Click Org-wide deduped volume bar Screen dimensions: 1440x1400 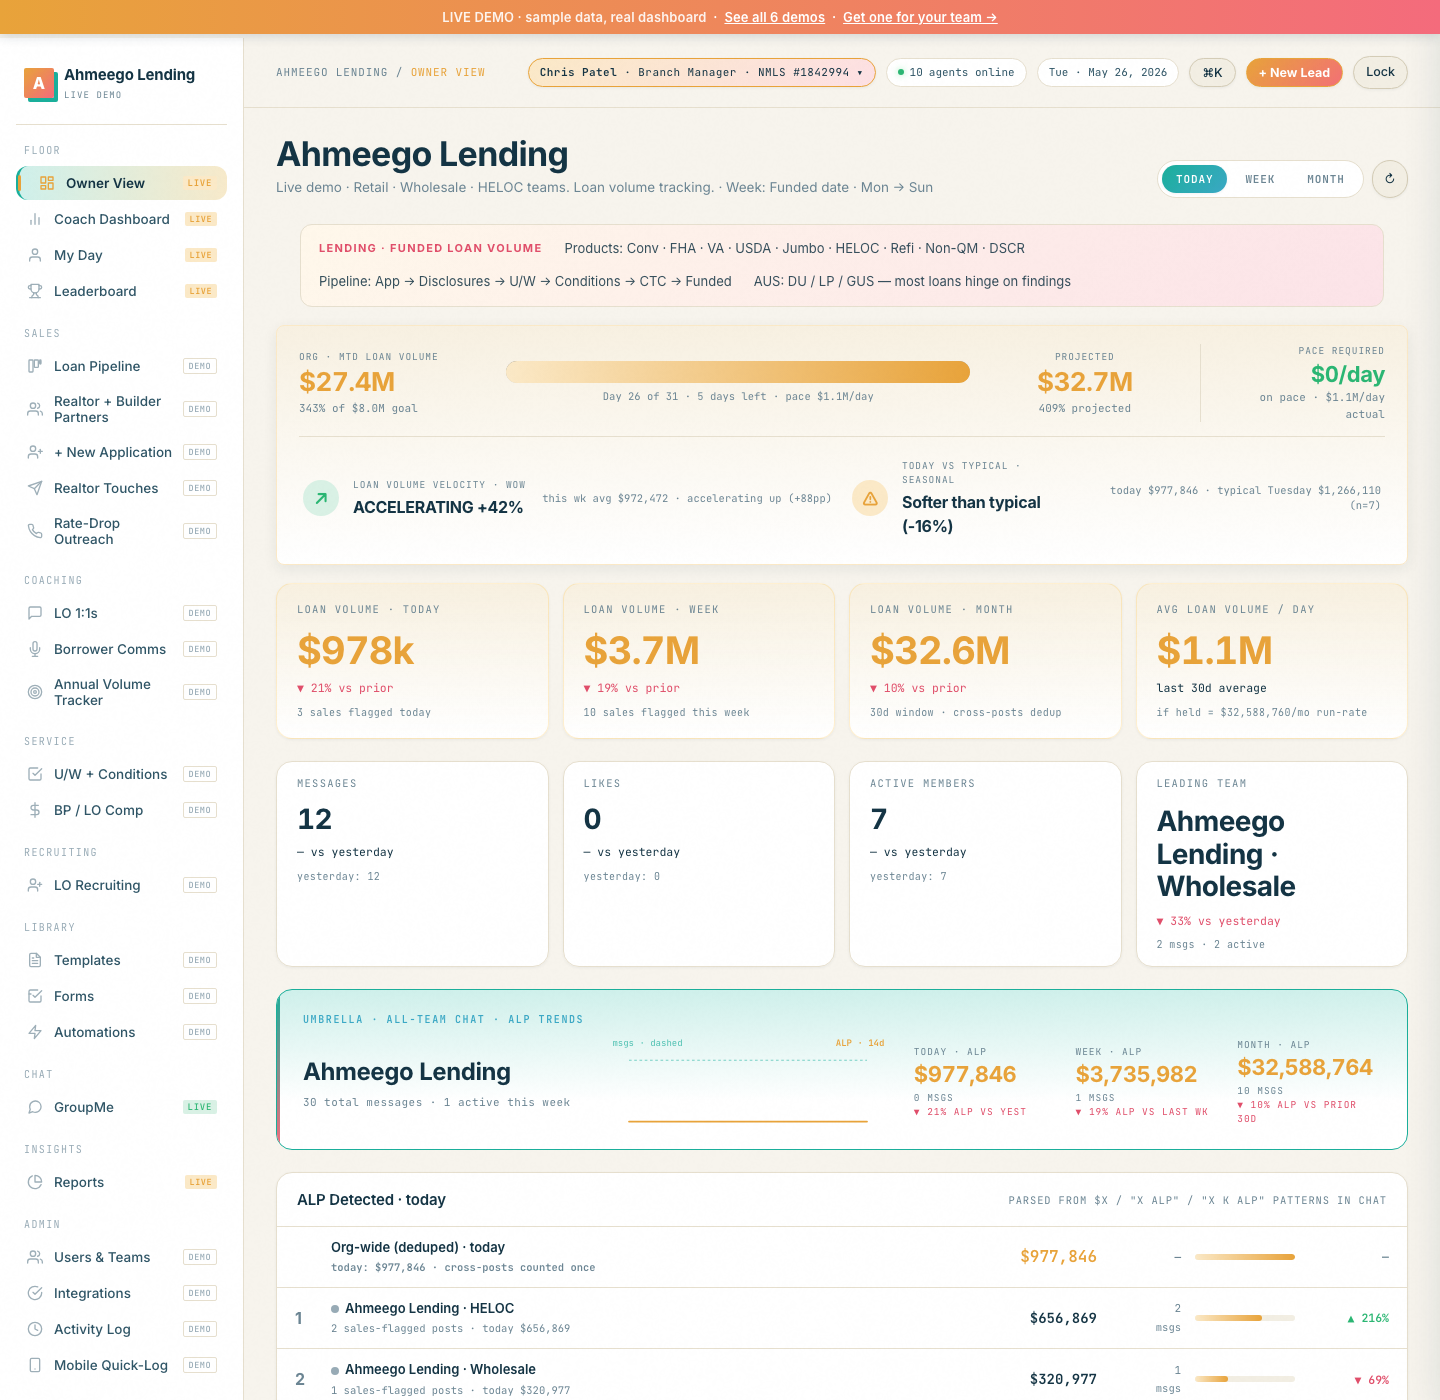coord(1245,1257)
